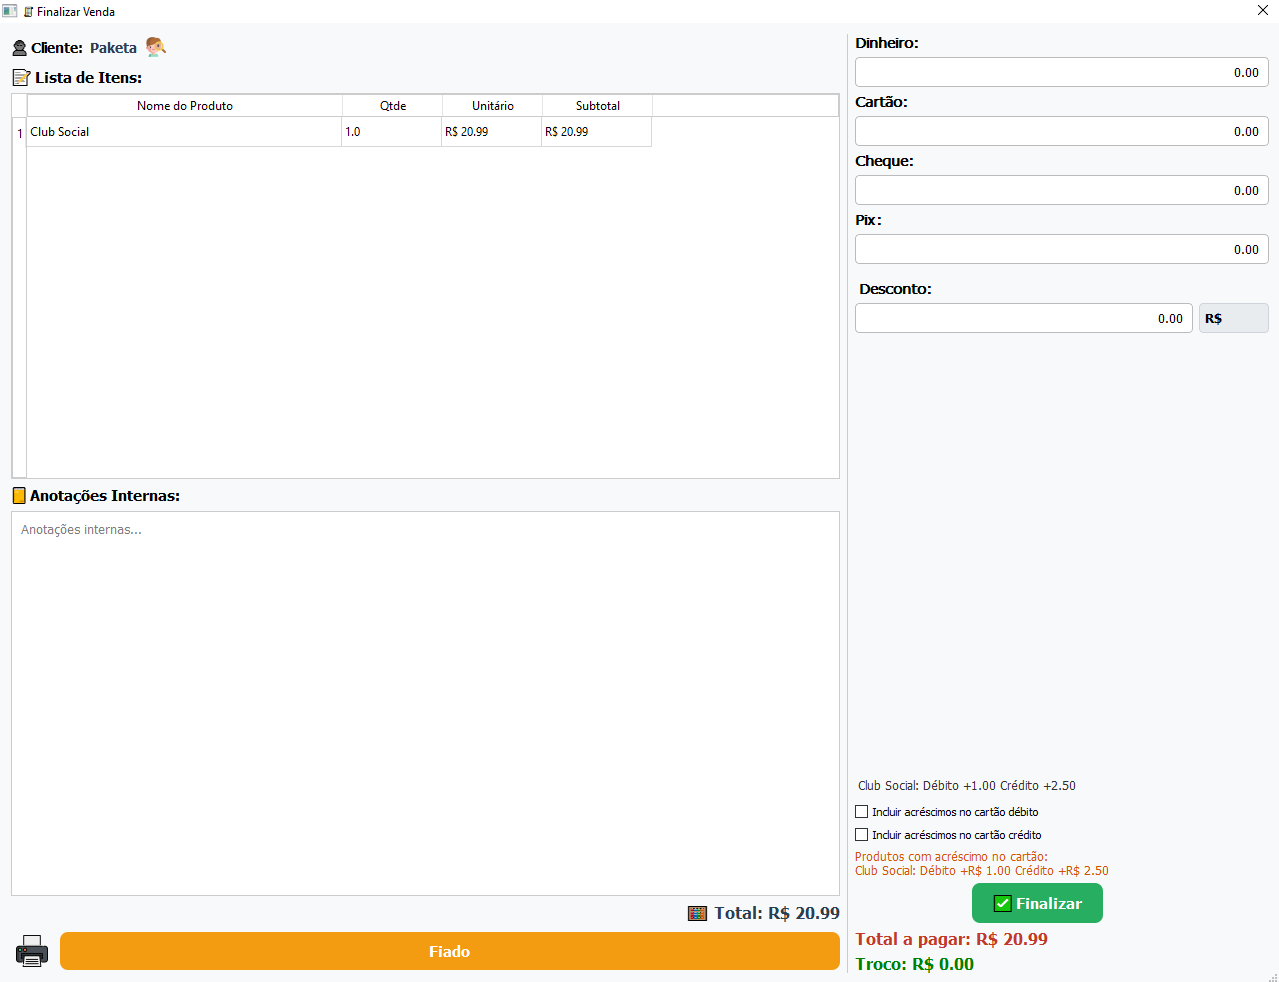Click the Qtde column header

click(x=392, y=106)
